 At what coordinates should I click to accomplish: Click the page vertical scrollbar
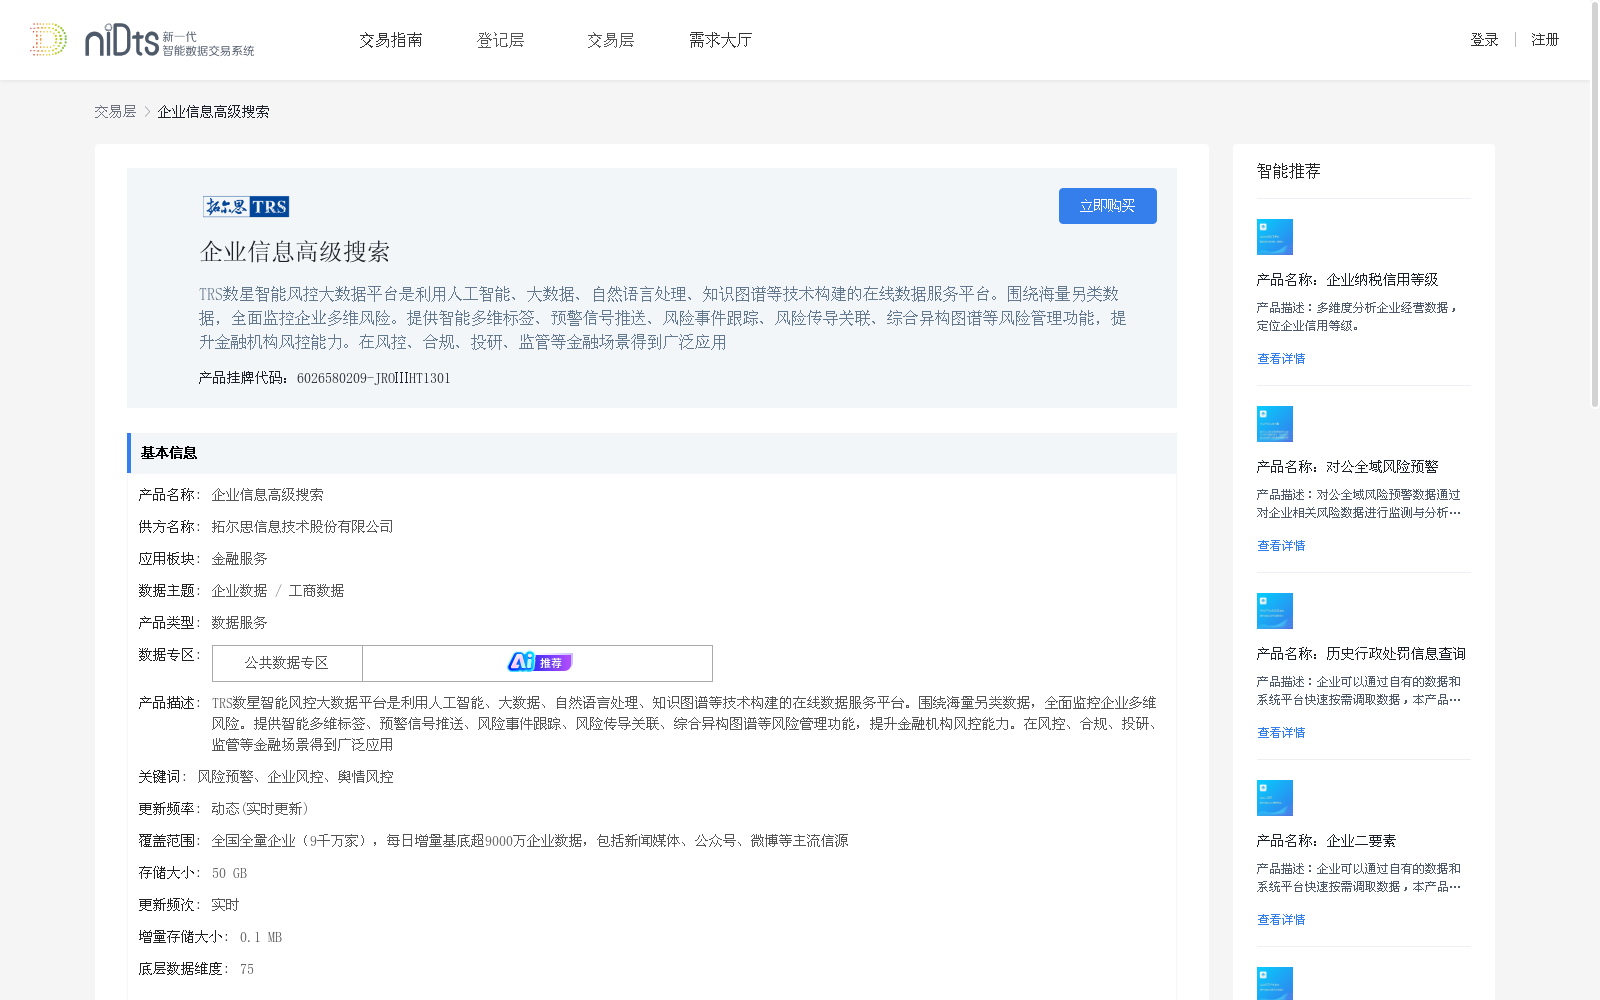click(1595, 205)
